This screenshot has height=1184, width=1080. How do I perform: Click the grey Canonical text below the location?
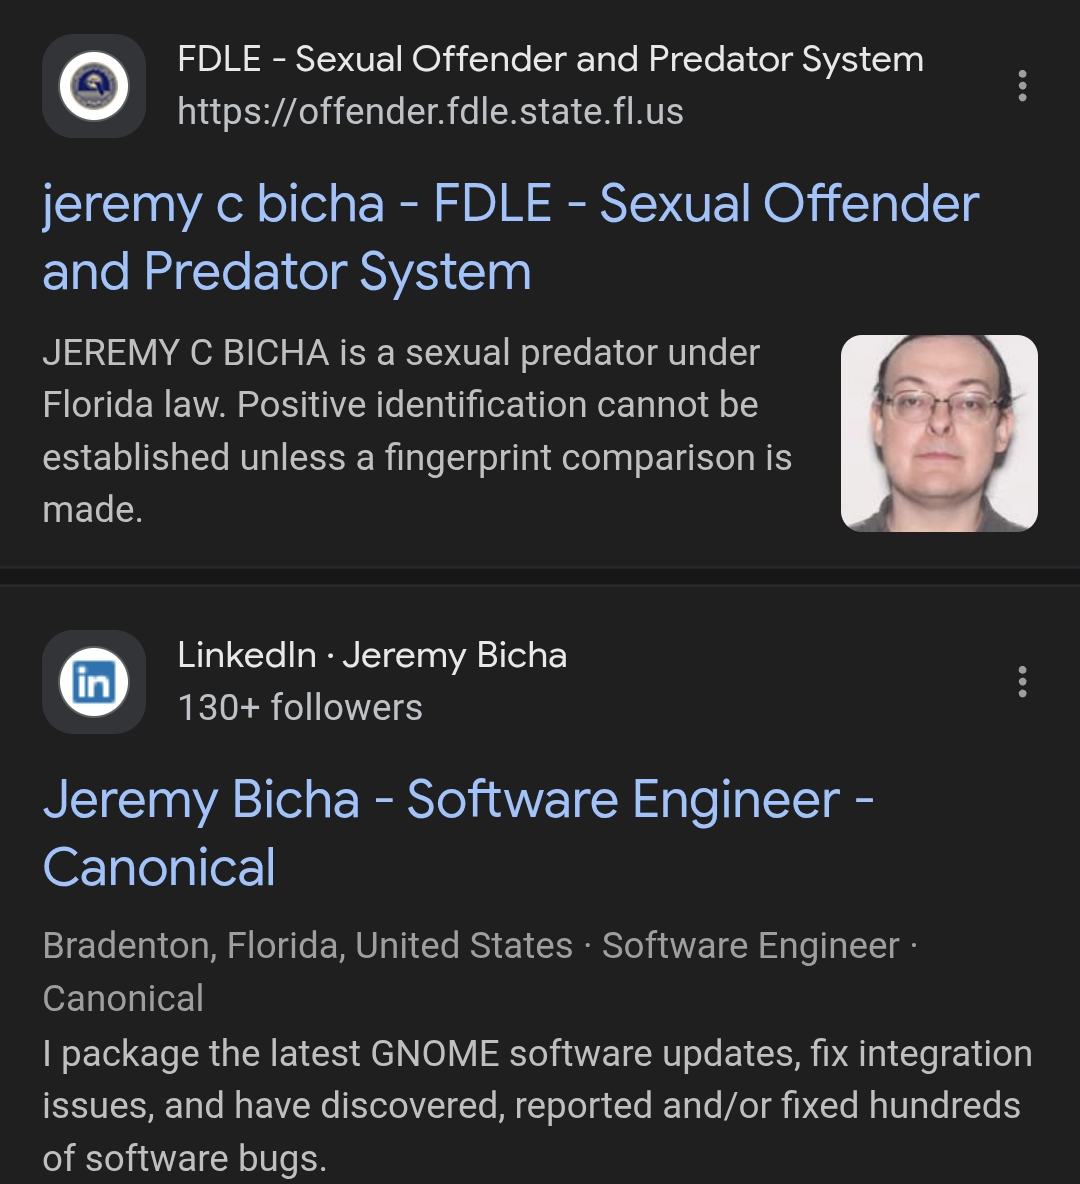[123, 998]
